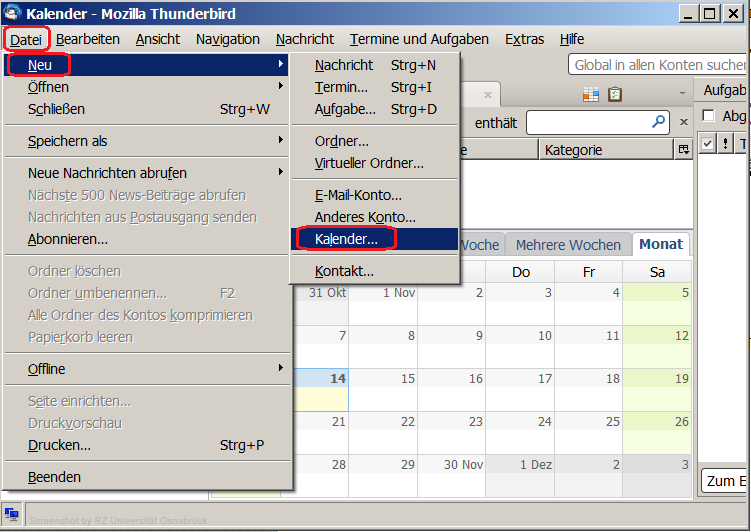This screenshot has width=751, height=532.
Task: Select day 10 in the calendar grid
Action: click(x=520, y=347)
